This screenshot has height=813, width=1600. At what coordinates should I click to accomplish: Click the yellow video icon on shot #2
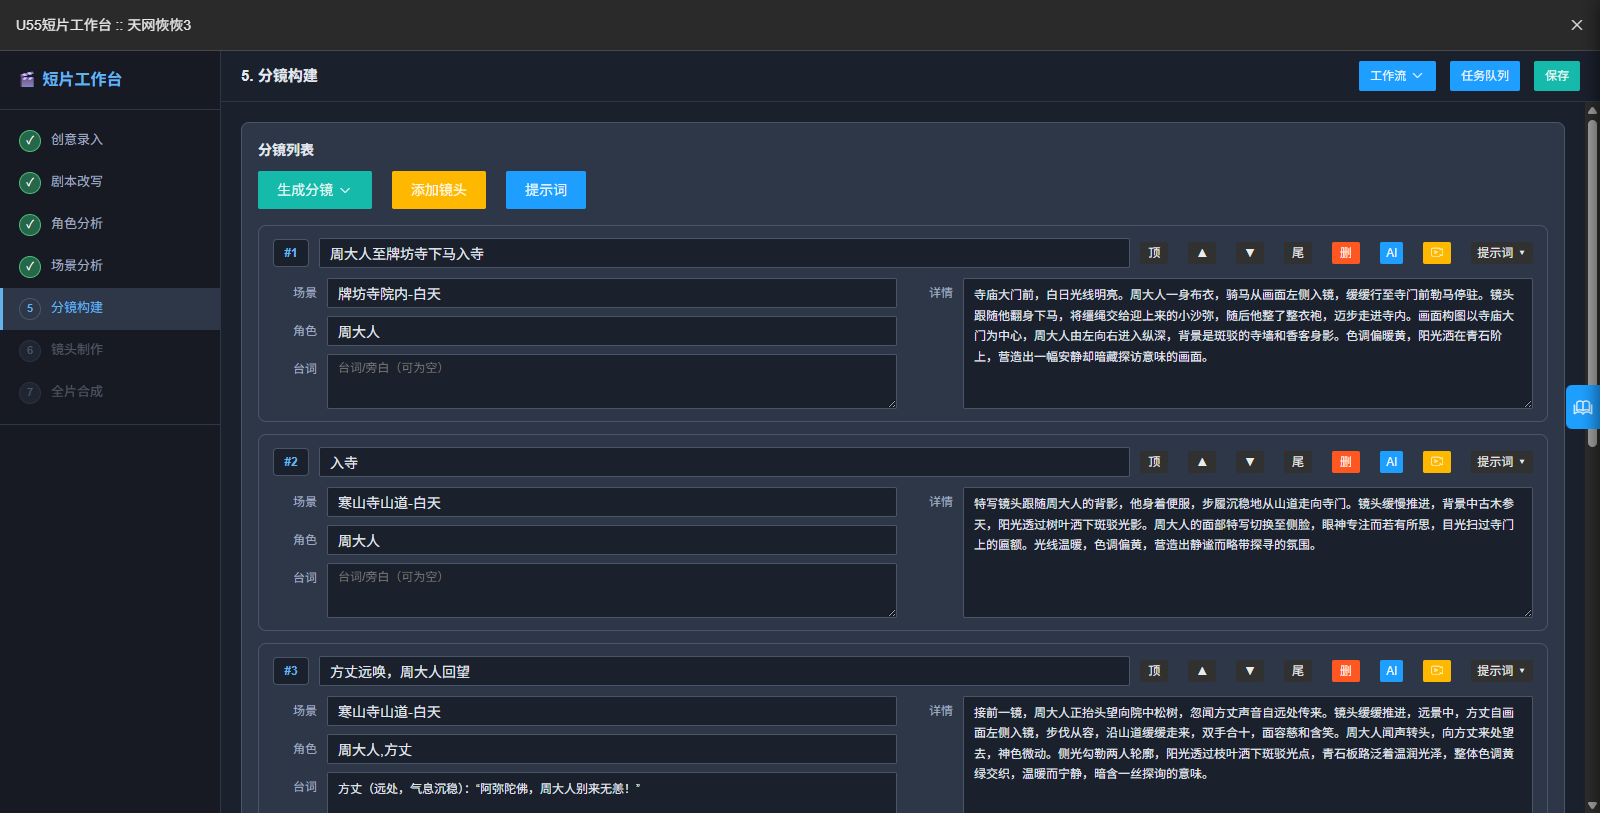1436,462
